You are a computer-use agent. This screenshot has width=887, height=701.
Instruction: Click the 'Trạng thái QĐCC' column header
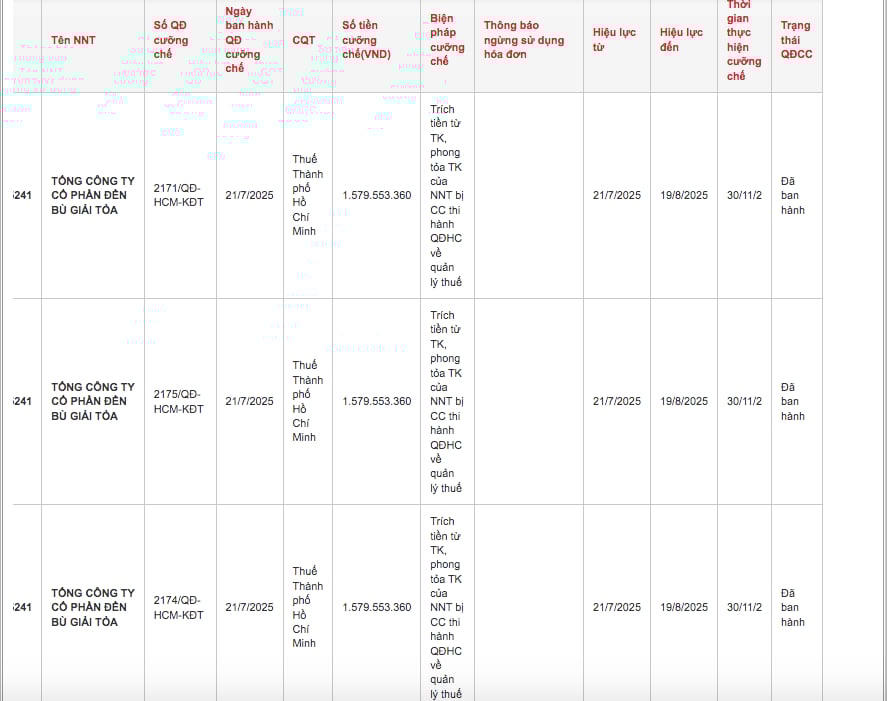tap(796, 40)
